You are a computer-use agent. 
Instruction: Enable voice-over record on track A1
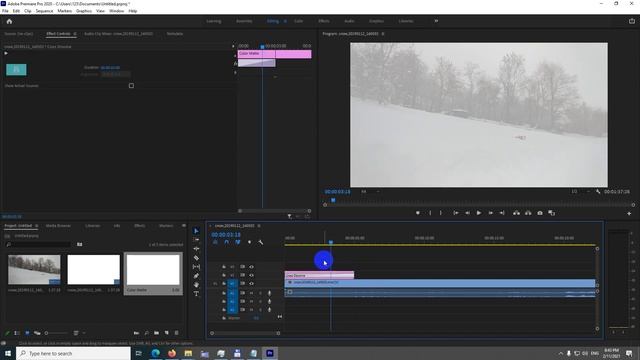coord(269,293)
